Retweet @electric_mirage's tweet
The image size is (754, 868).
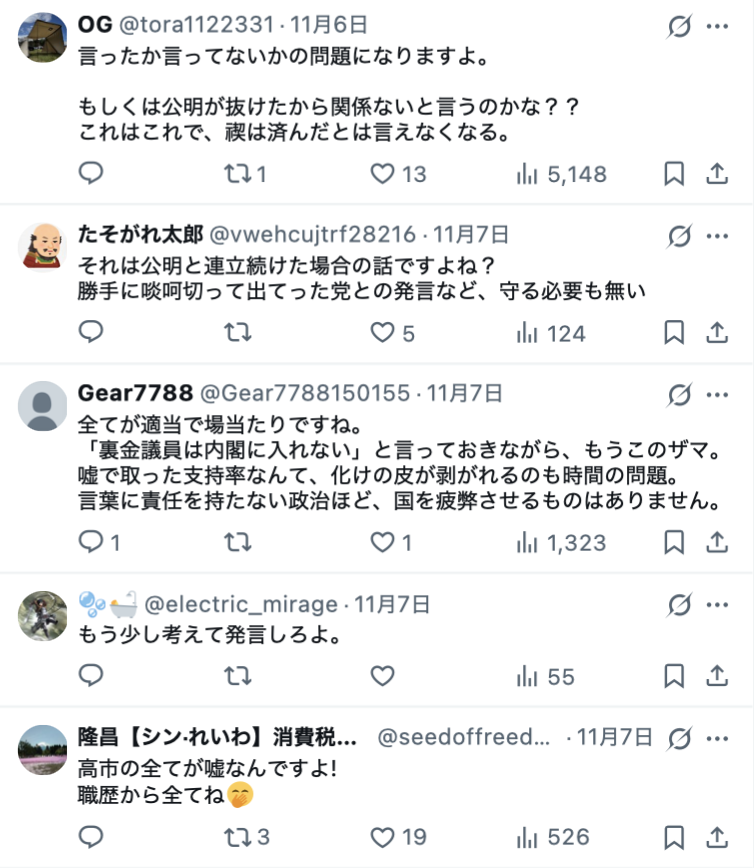tap(237, 677)
